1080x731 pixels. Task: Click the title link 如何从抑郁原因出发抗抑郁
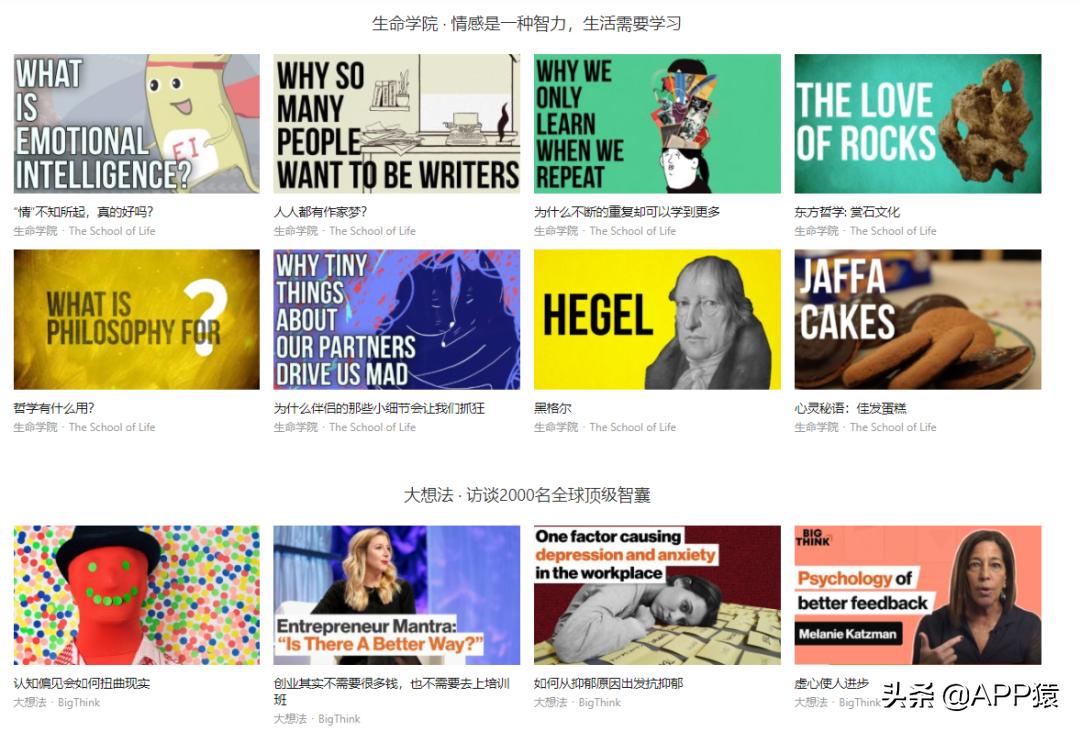click(x=608, y=683)
